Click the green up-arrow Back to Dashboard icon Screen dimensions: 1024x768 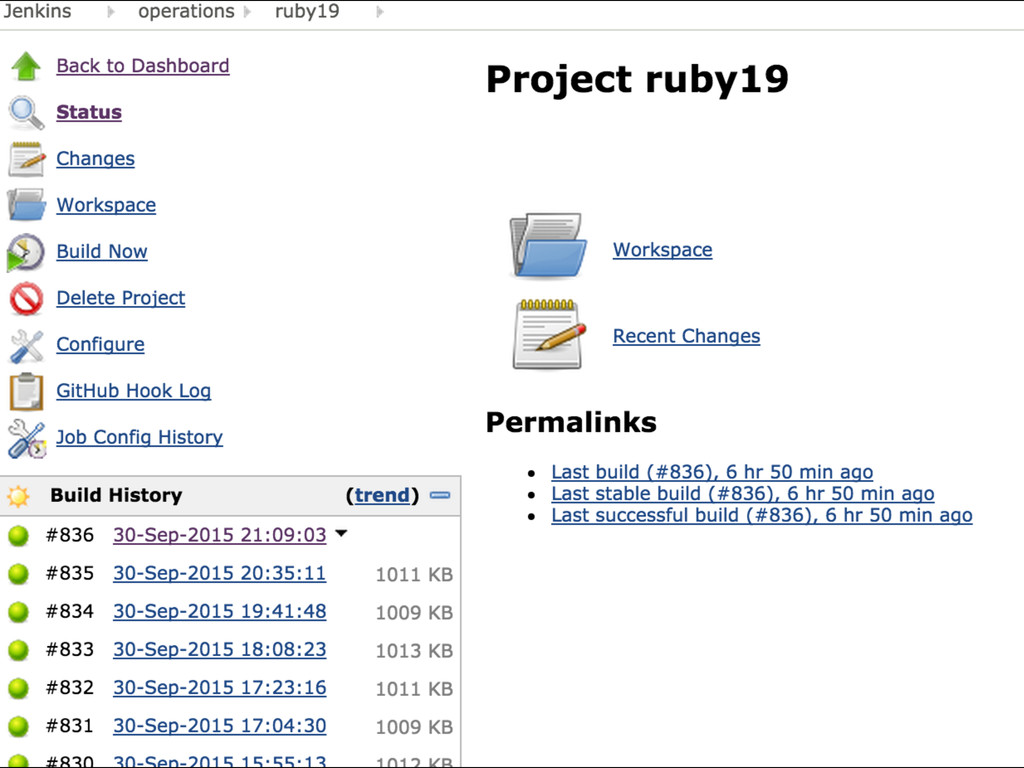[26, 66]
